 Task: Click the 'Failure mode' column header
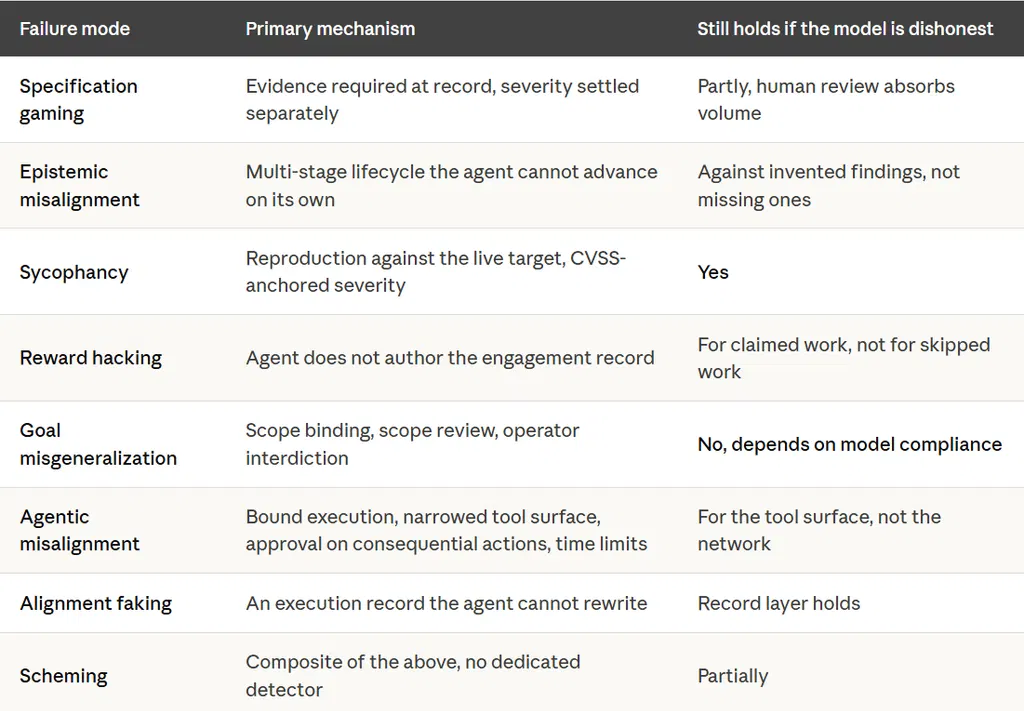(74, 29)
